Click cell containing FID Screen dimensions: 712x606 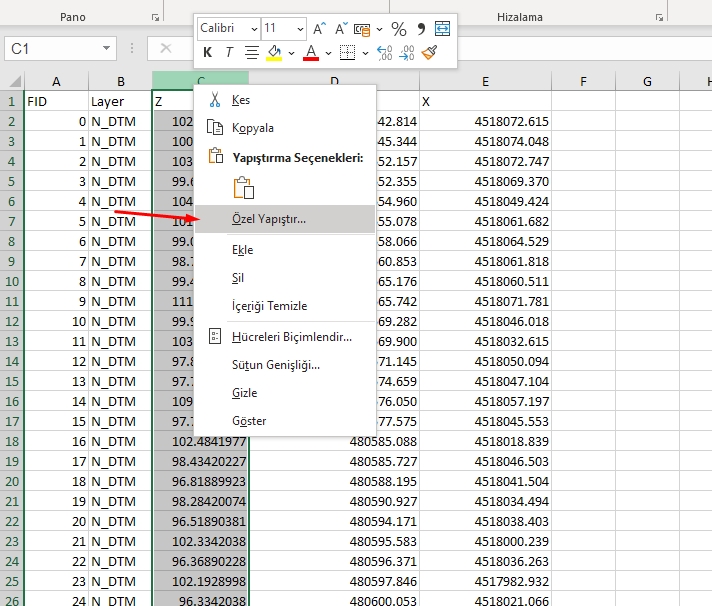pyautogui.click(x=56, y=101)
